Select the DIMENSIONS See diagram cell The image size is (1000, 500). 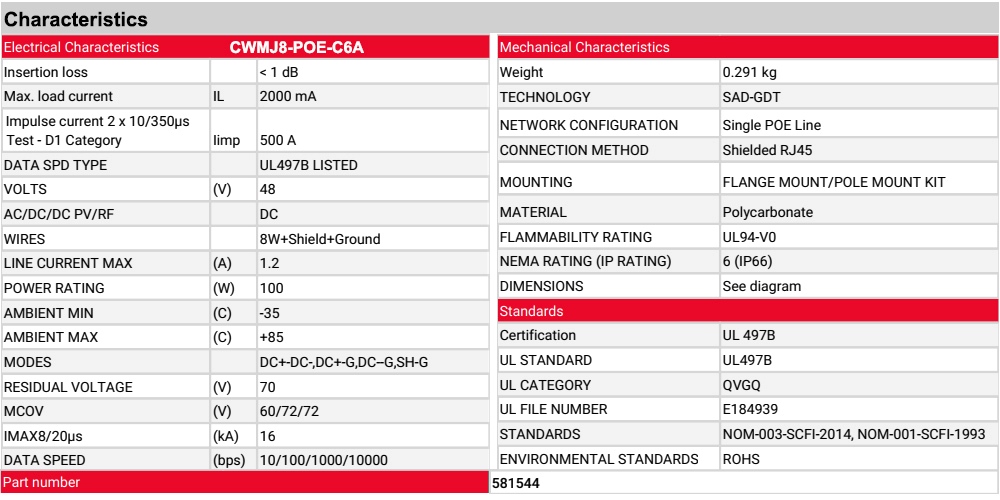click(x=858, y=286)
